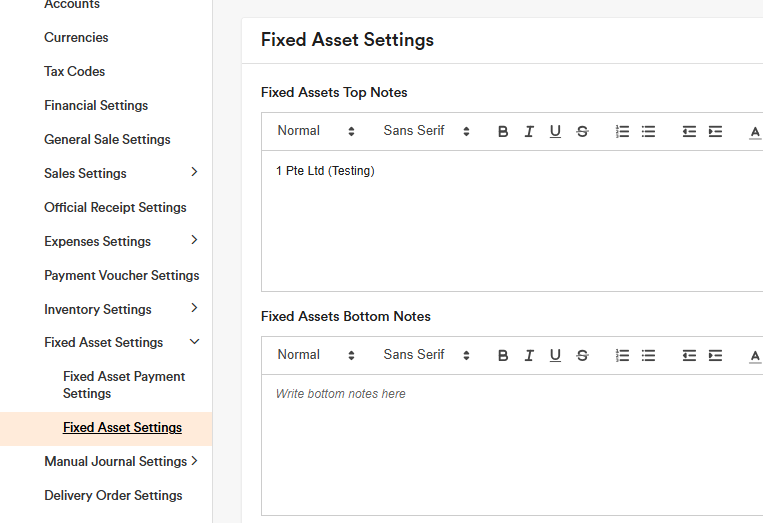Insert numbered list in Bottom Notes
This screenshot has height=523, width=763.
622,356
